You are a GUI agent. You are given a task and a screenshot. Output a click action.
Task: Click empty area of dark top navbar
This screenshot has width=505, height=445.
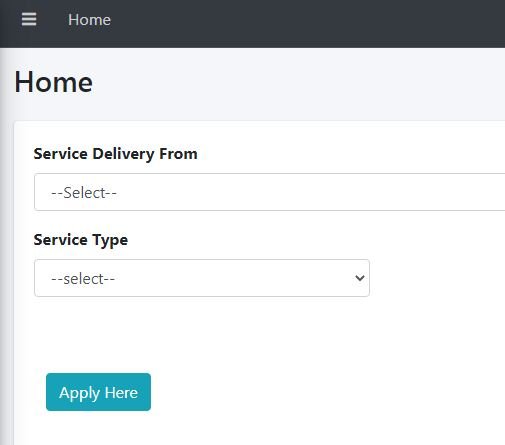pos(300,23)
